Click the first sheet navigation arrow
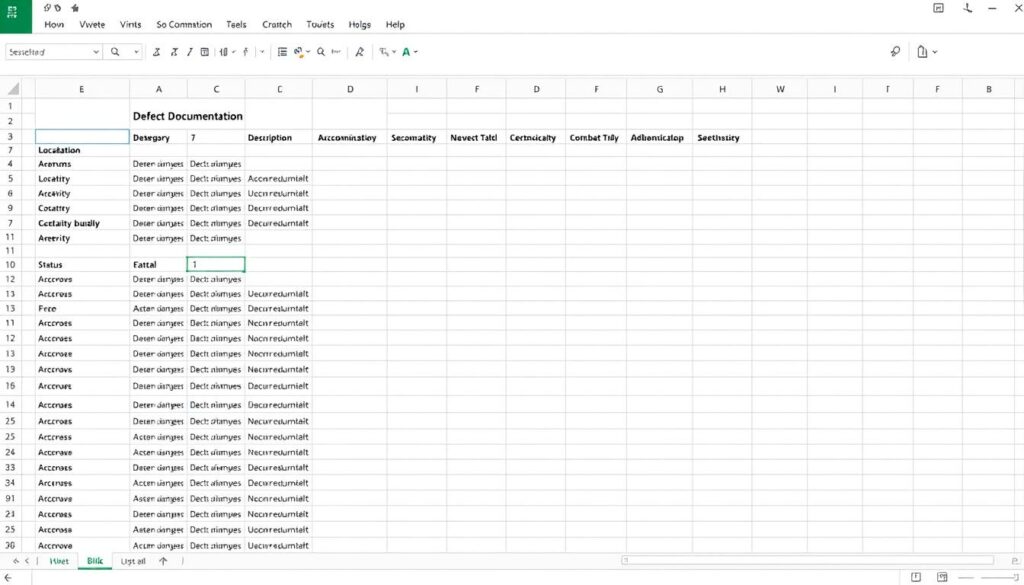1024x585 pixels. tap(16, 561)
